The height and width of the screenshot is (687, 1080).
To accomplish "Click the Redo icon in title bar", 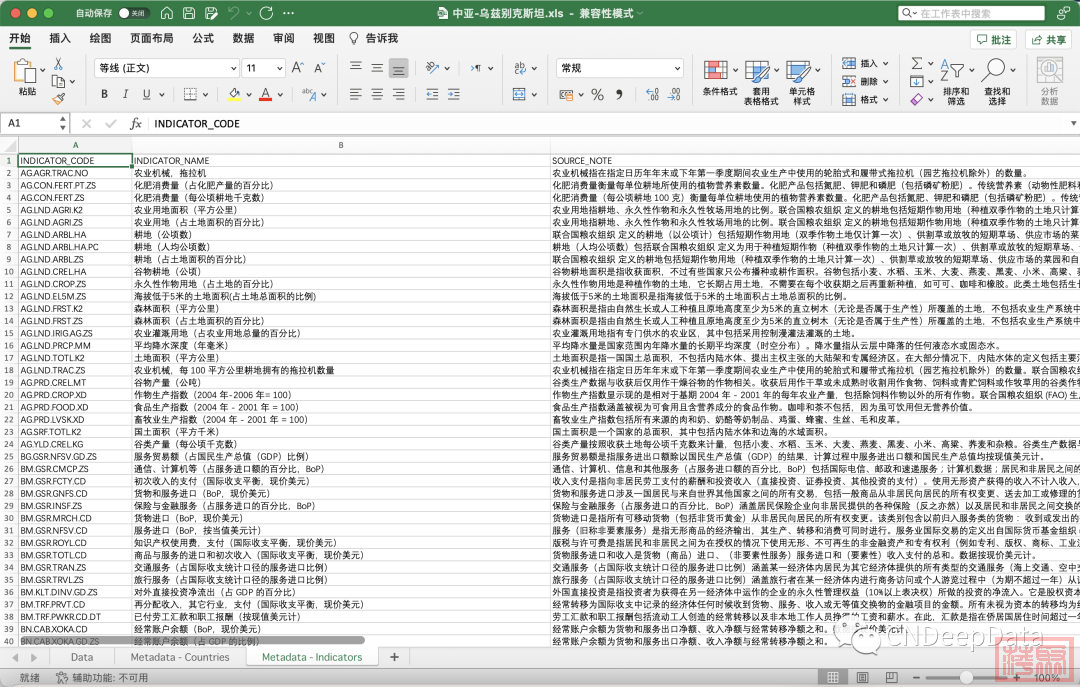I will 266,13.
